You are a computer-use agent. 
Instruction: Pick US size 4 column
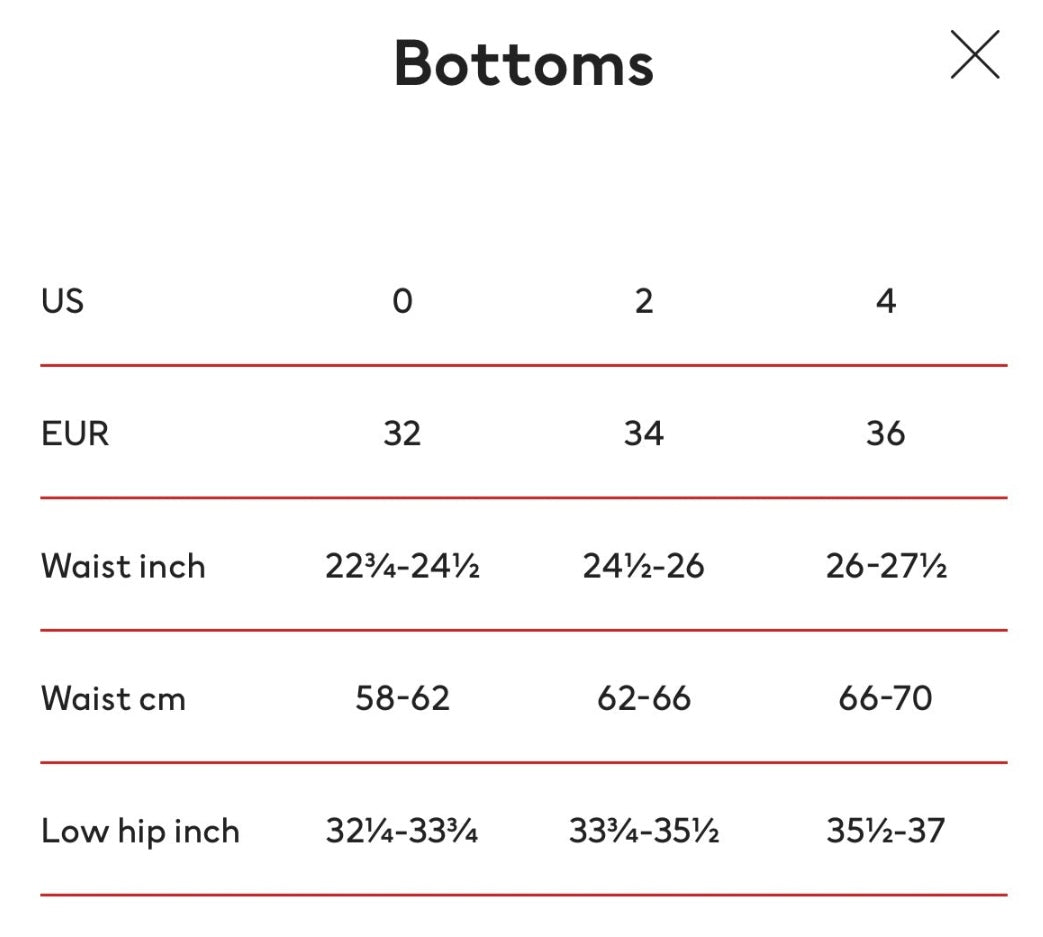(886, 300)
